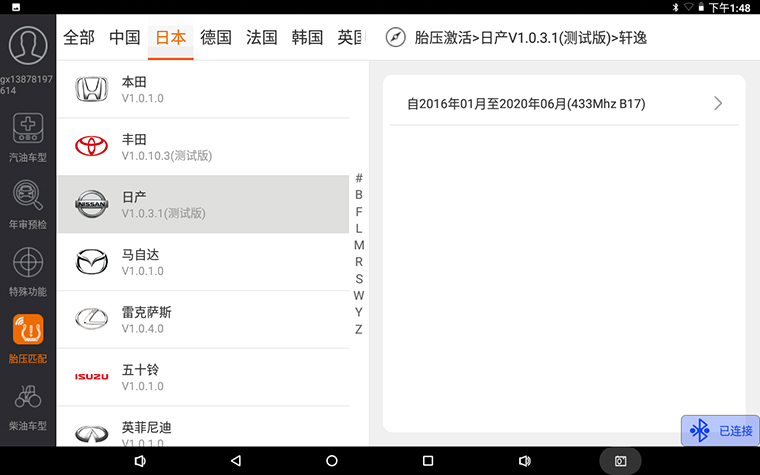
Task: Switch to the 韩国 tab
Action: (x=307, y=37)
